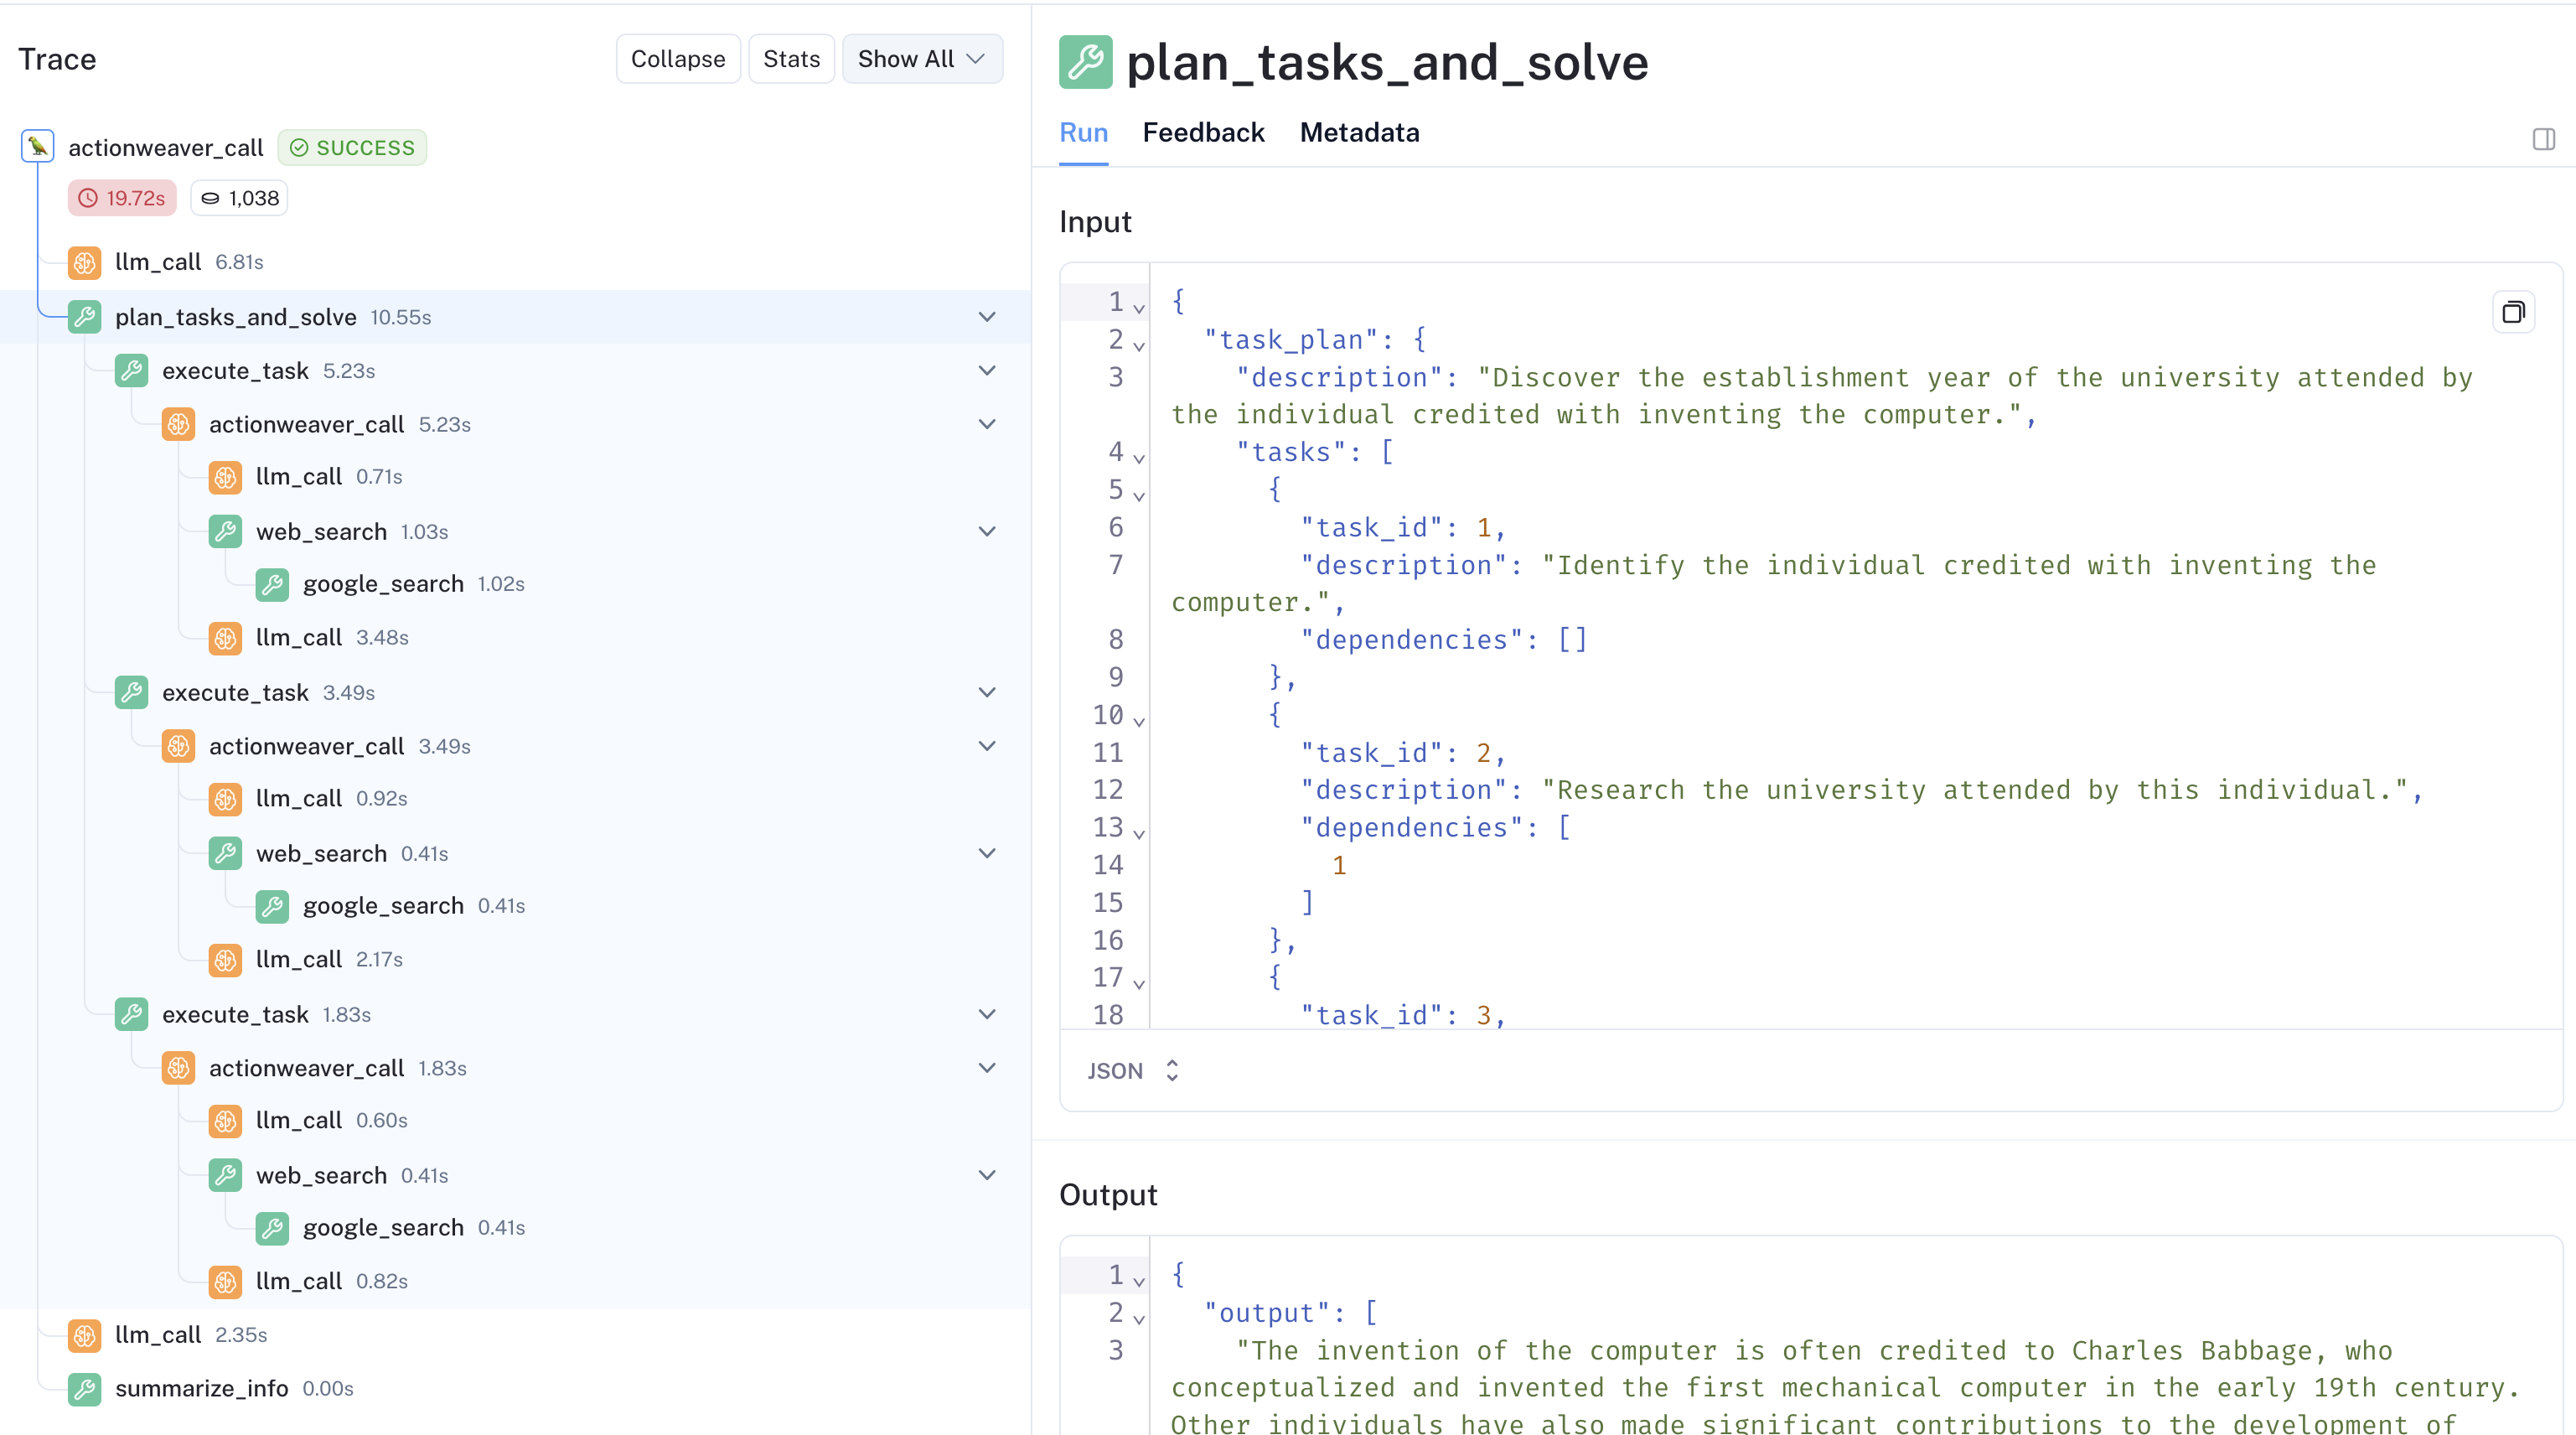
Task: Select the google_search 1.02s row
Action: coord(515,584)
